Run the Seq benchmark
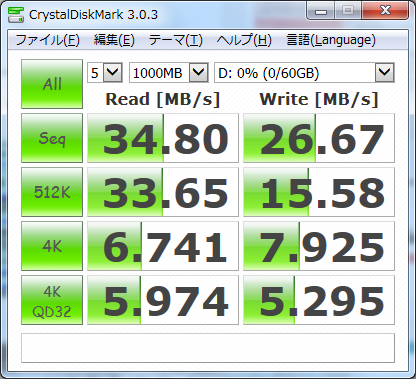 (52, 138)
